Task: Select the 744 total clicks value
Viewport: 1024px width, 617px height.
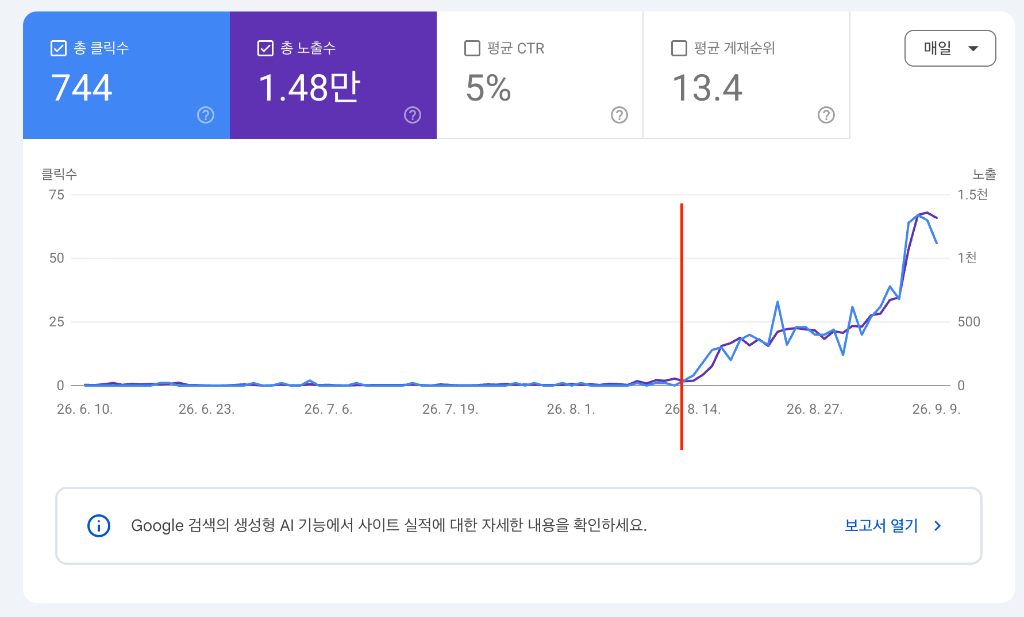Action: coord(82,88)
